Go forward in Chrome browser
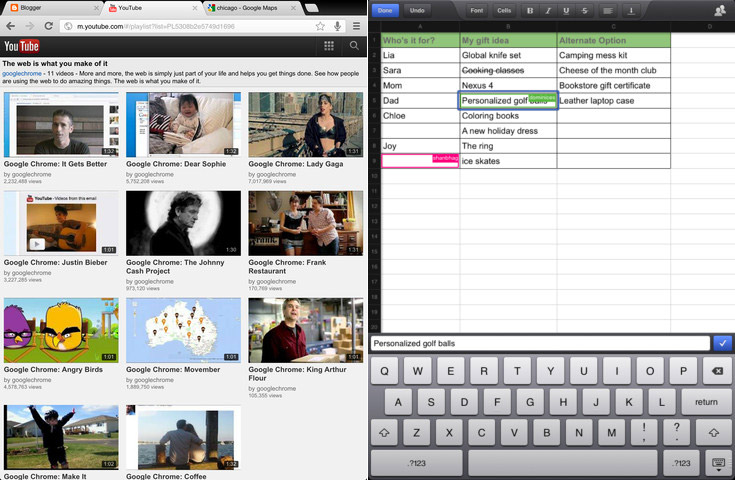 coord(30,26)
